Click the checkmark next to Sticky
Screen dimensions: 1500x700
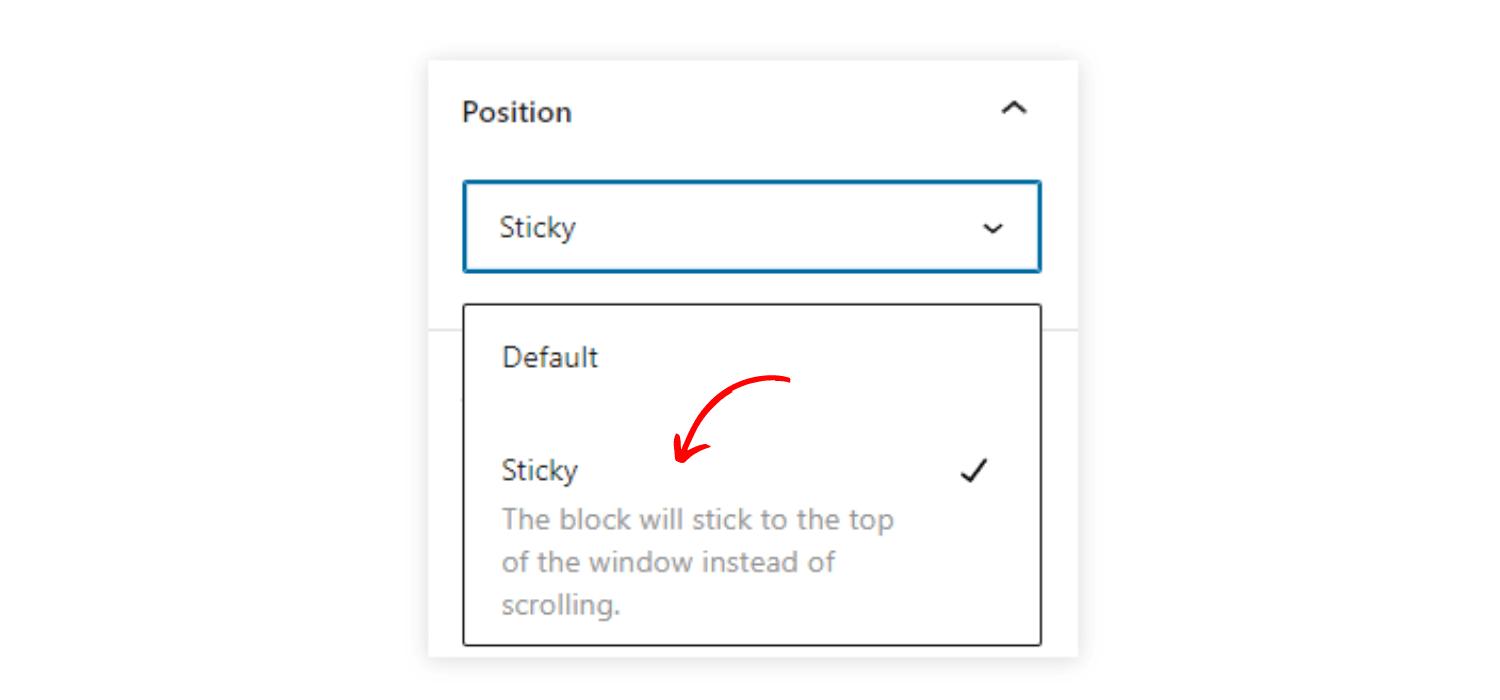click(x=973, y=470)
